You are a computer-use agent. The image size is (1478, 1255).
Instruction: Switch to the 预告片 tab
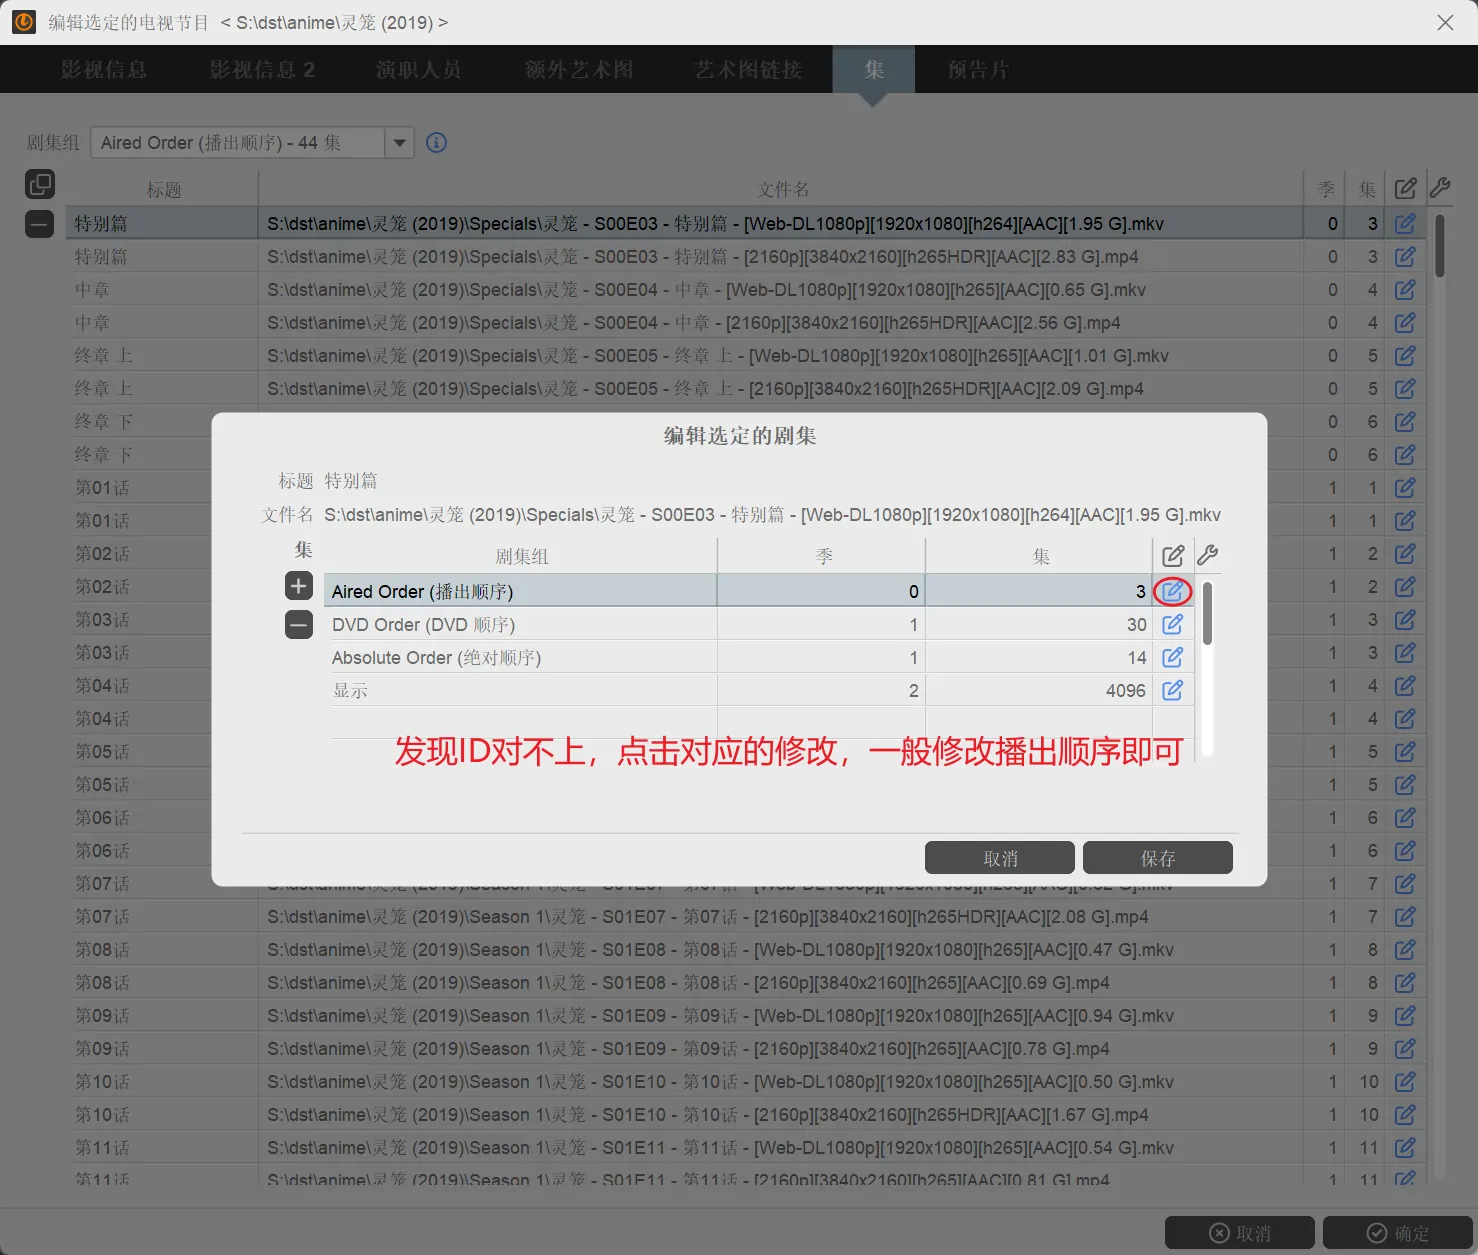tap(978, 70)
